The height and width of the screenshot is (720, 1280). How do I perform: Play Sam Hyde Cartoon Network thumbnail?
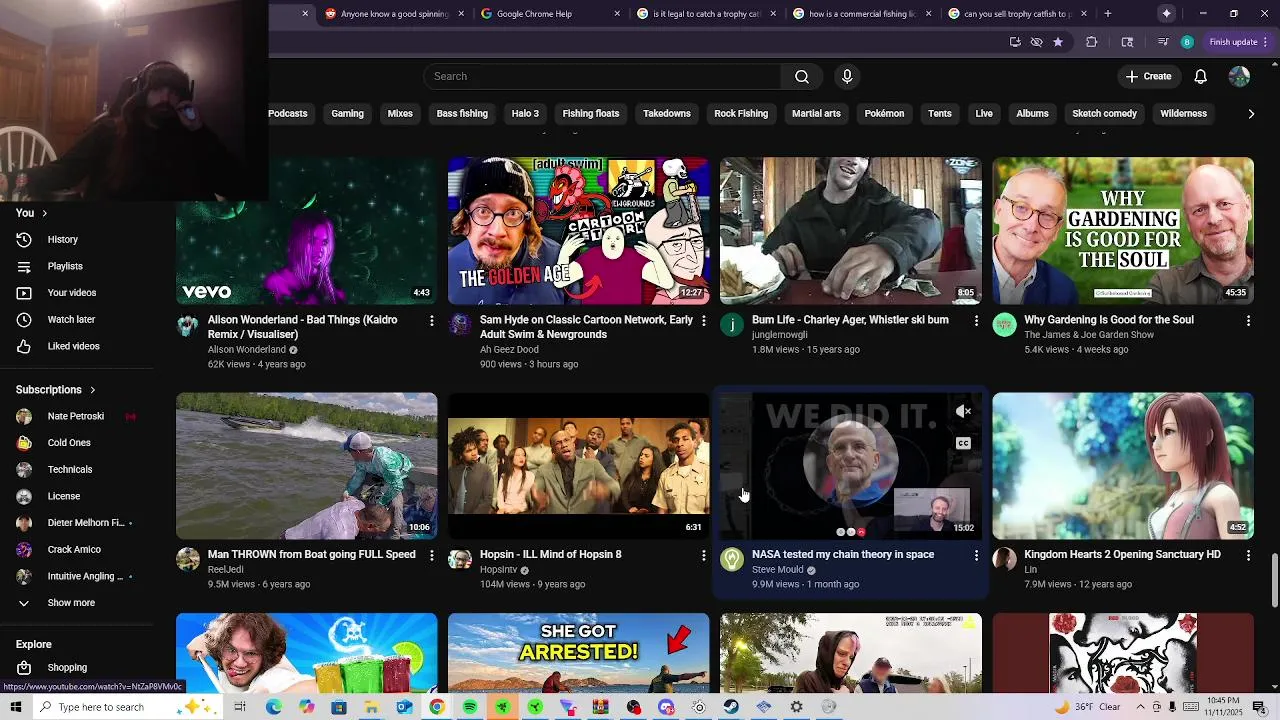coord(579,231)
